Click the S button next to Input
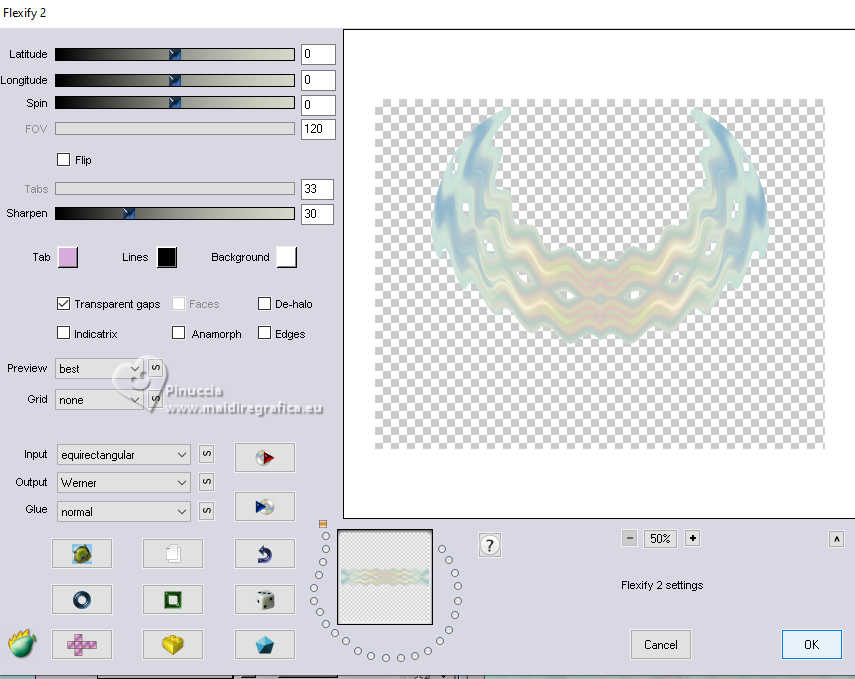The height and width of the screenshot is (679, 855). (207, 454)
